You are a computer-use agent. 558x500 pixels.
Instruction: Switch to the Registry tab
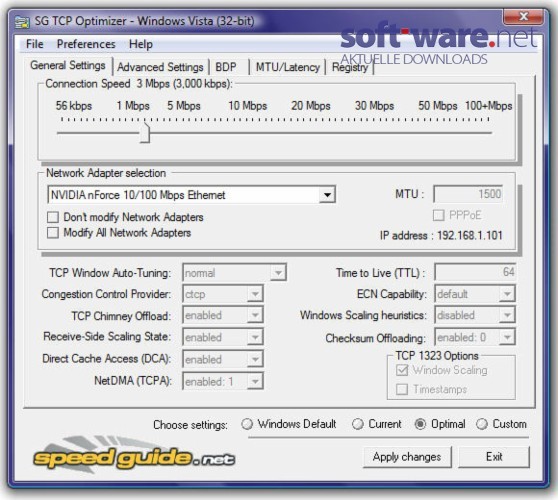(x=350, y=67)
